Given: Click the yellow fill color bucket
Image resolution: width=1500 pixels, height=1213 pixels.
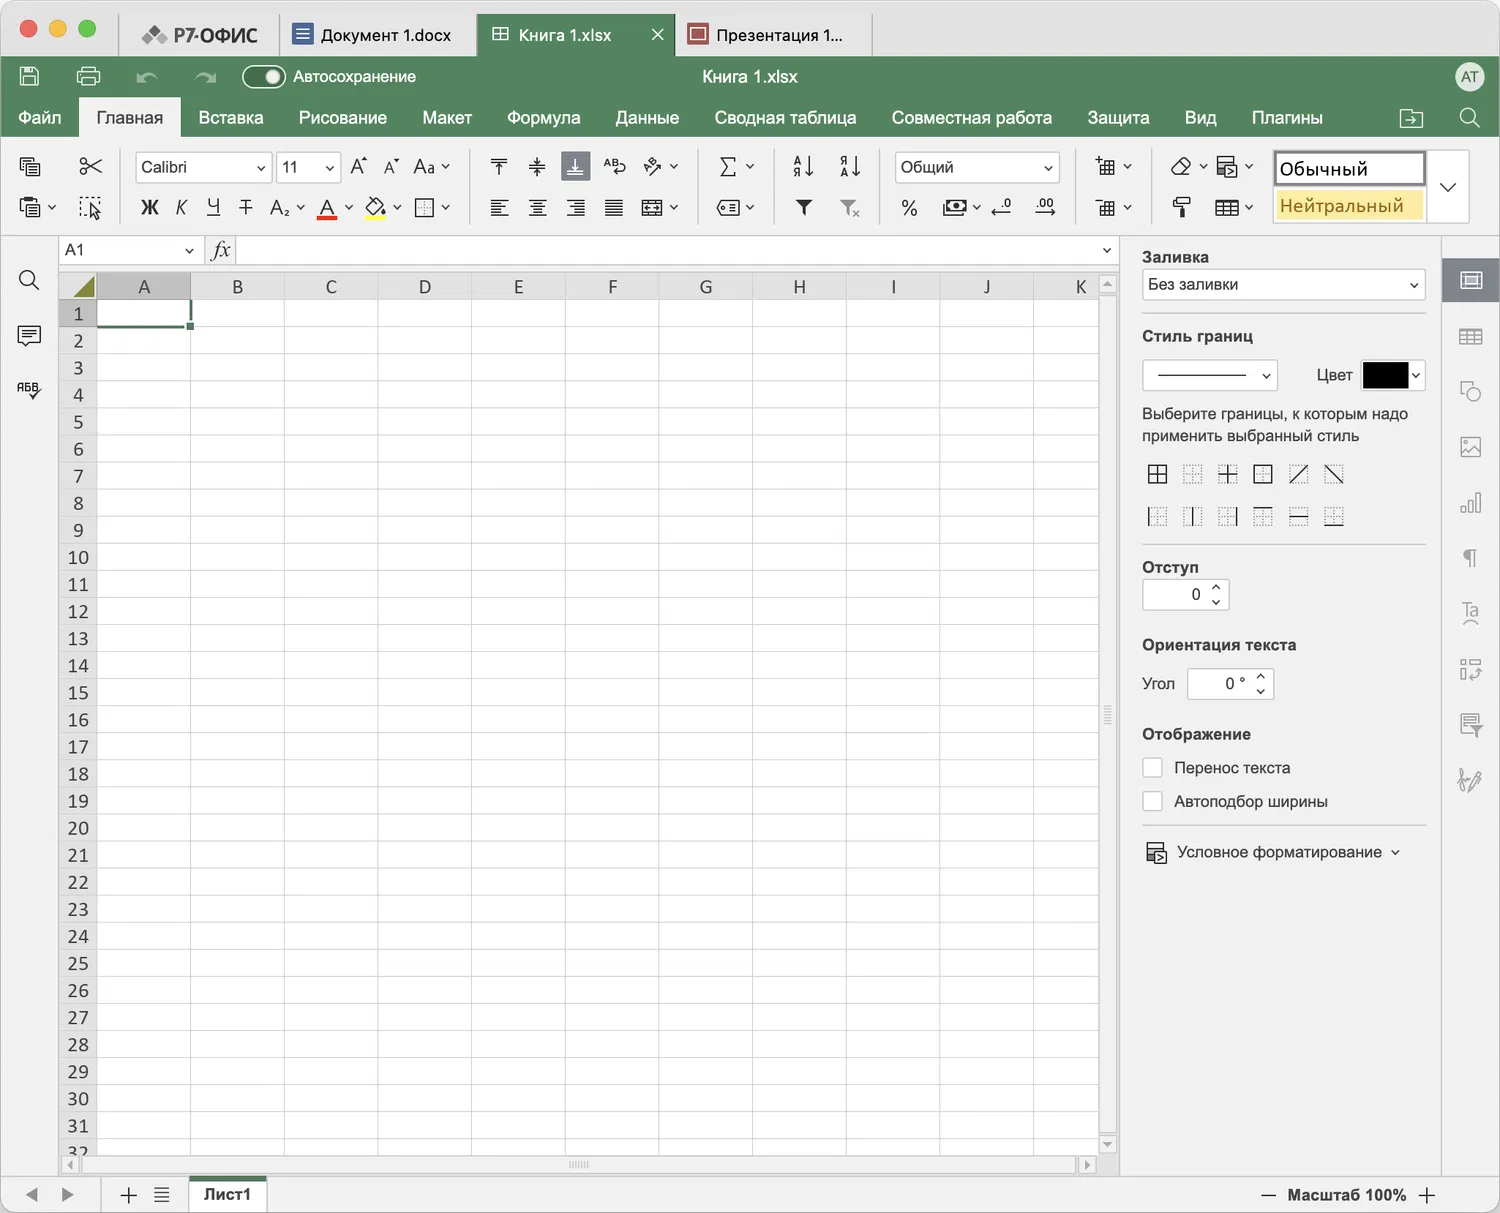Looking at the screenshot, I should tap(375, 208).
